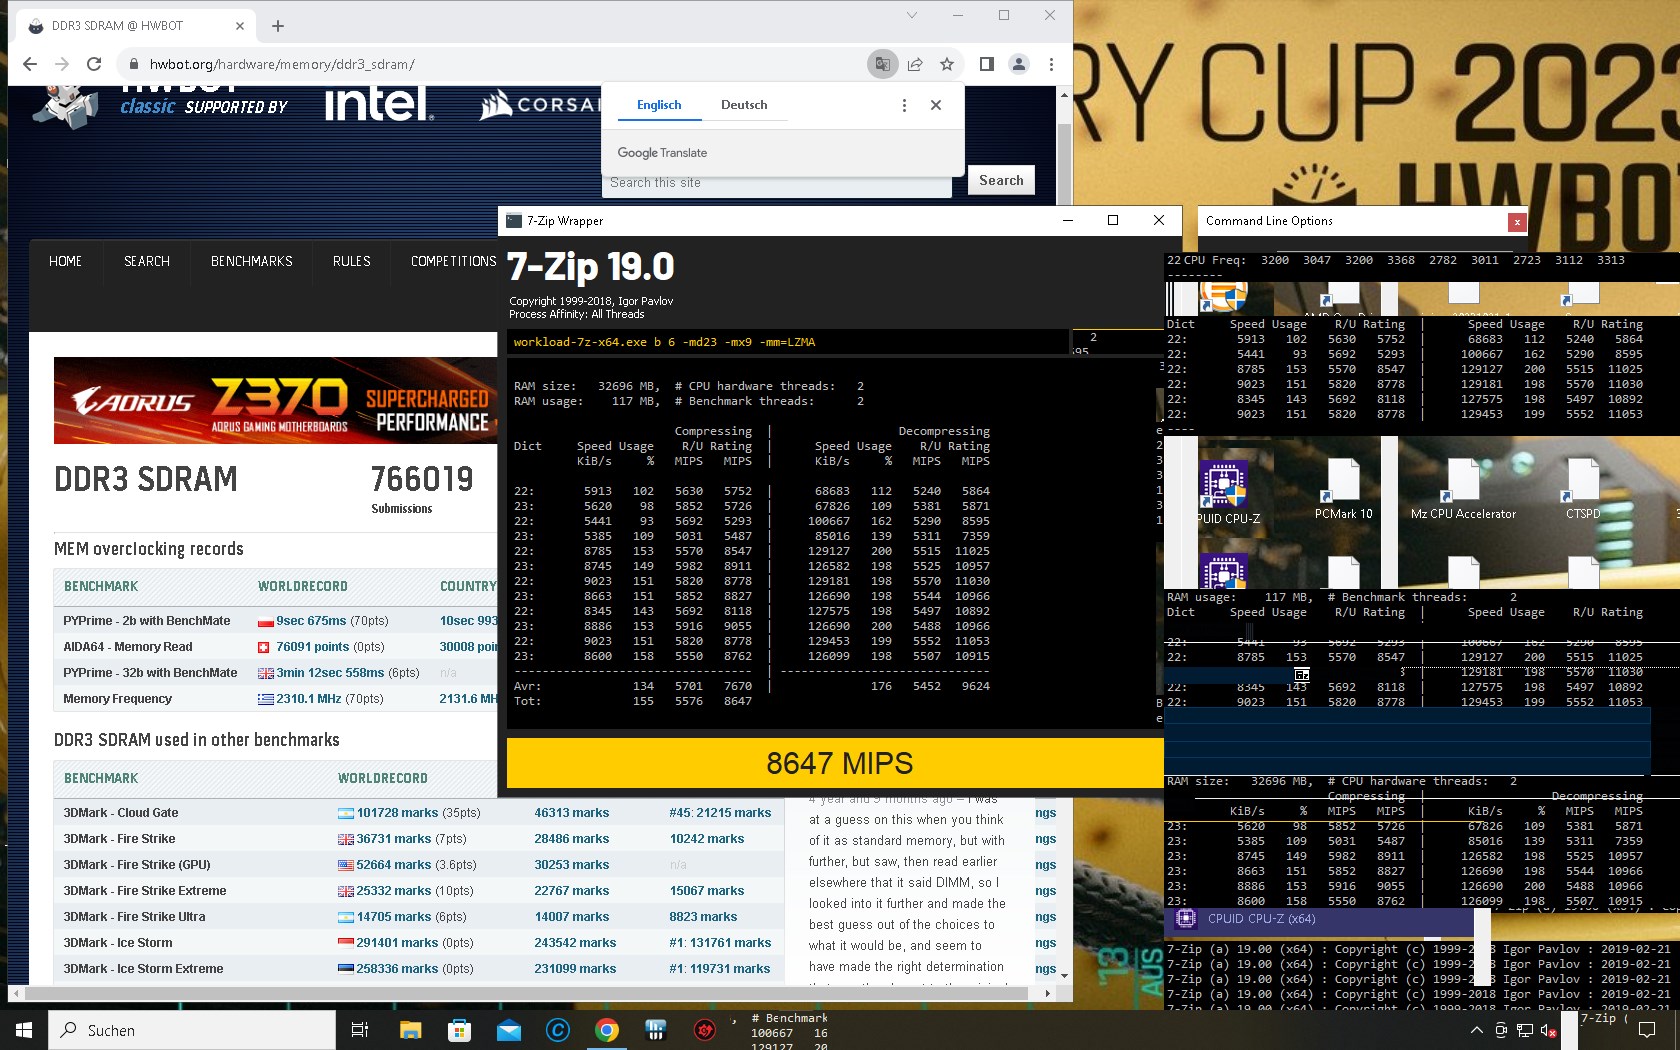This screenshot has width=1680, height=1050.
Task: Select Englisch in translate popup
Action: (659, 105)
